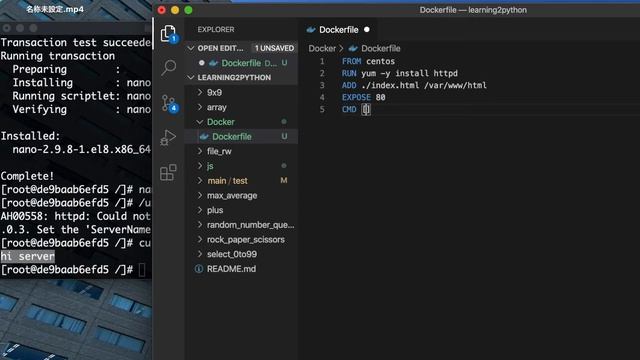
Task: Expand the rock_paper_scissors folder
Action: point(200,239)
